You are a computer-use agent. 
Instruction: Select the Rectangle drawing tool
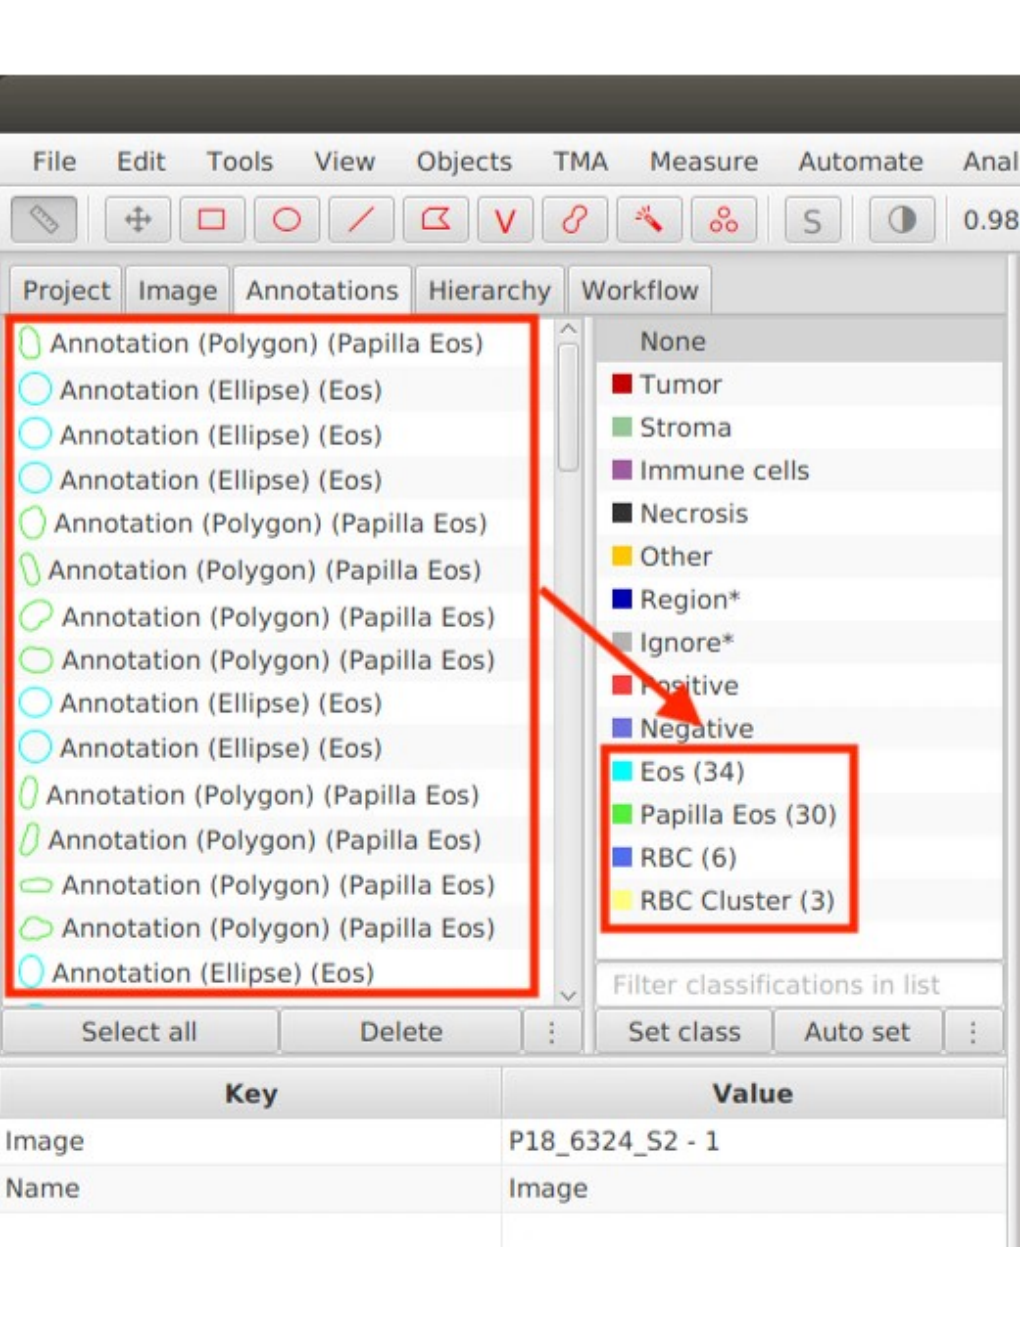[x=211, y=219]
